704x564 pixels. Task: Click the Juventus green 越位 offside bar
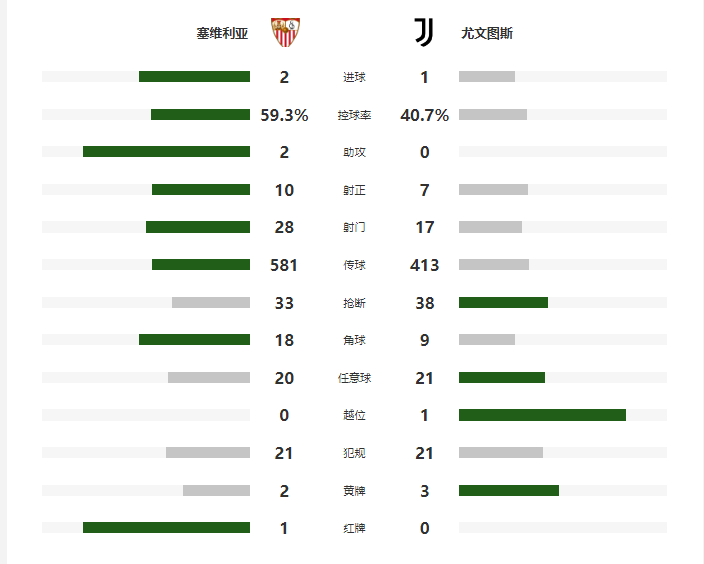click(x=542, y=415)
